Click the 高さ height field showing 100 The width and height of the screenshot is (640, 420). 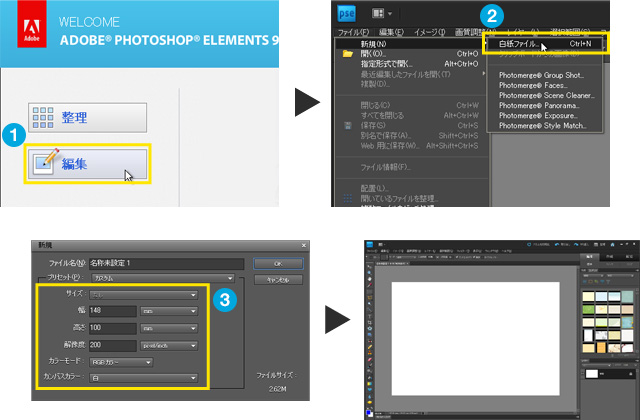[113, 328]
